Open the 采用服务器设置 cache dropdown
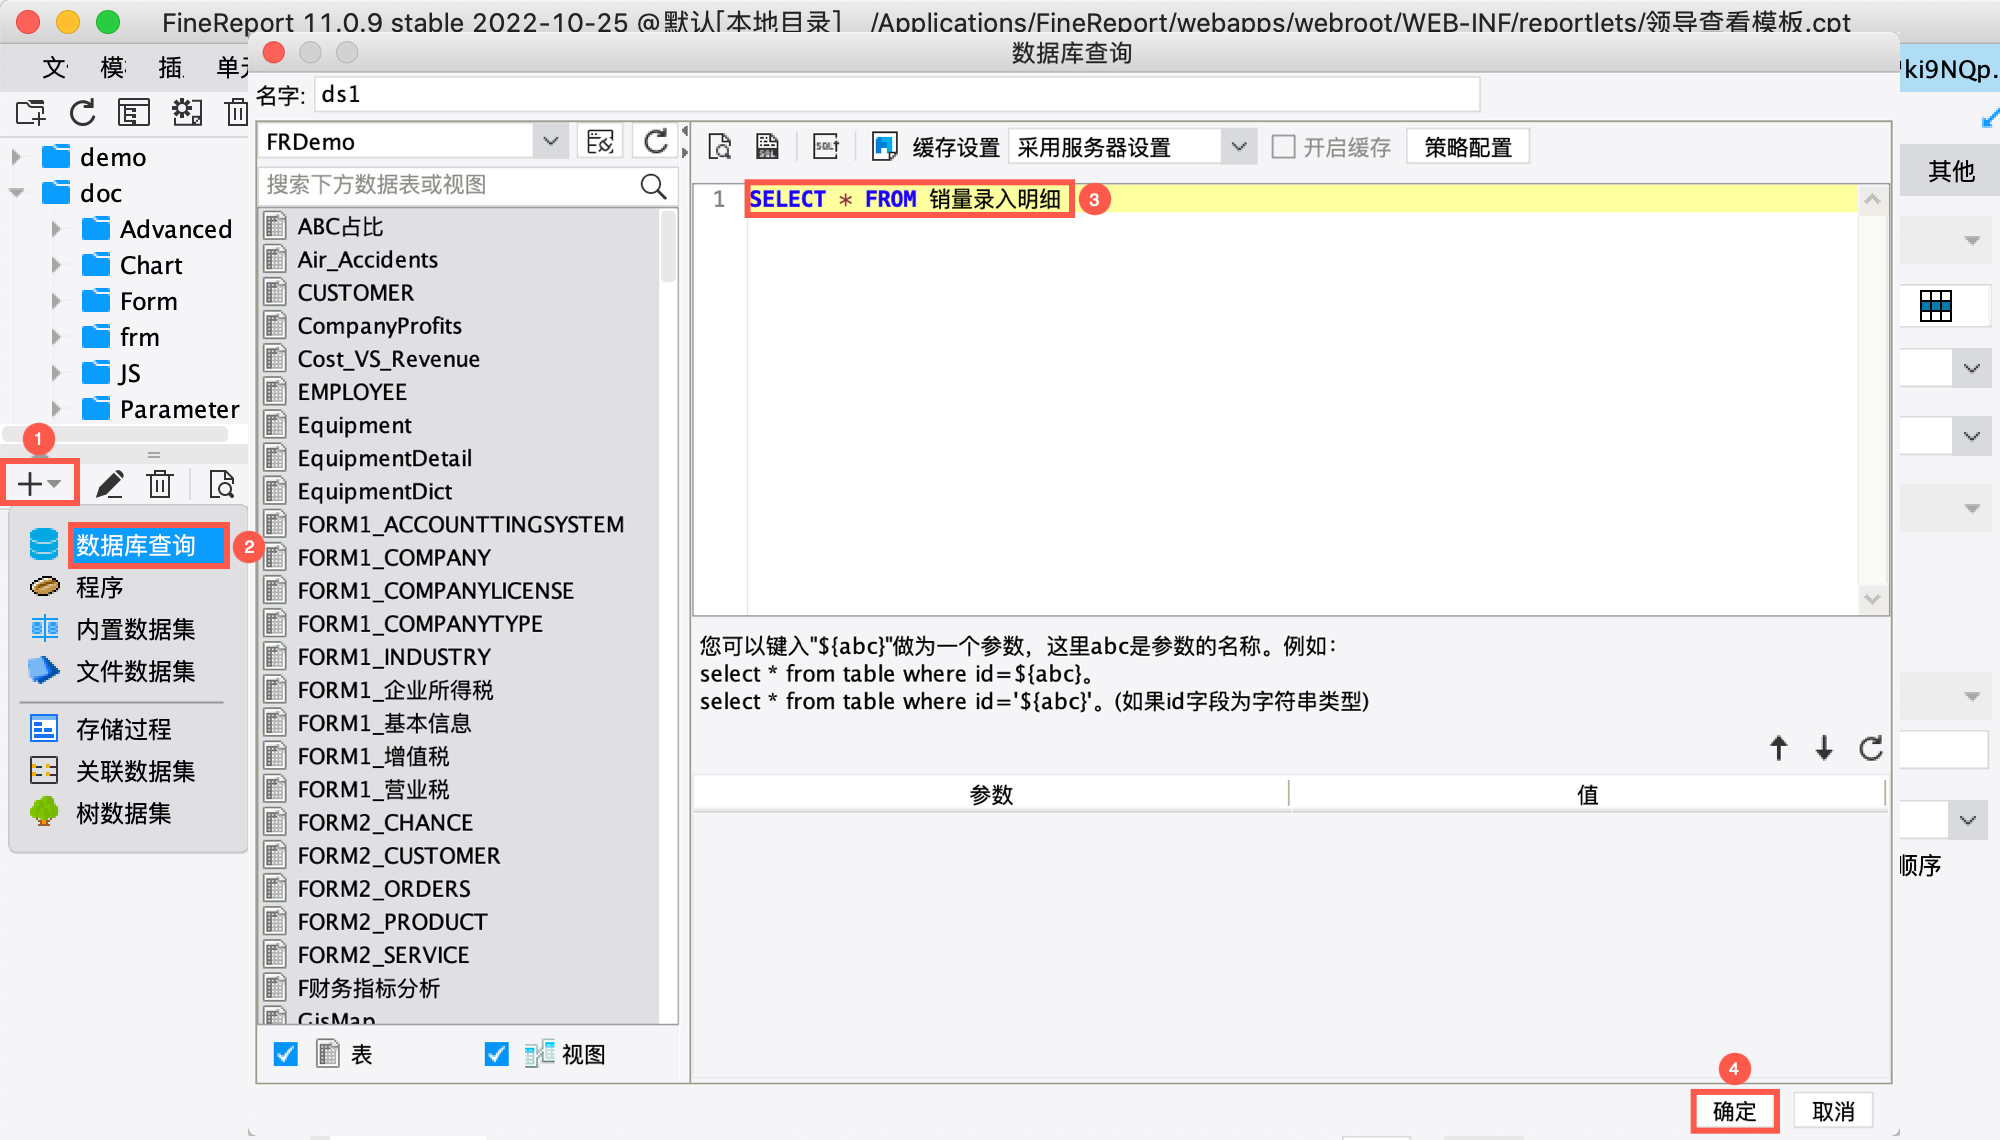The width and height of the screenshot is (2000, 1140). click(1238, 147)
